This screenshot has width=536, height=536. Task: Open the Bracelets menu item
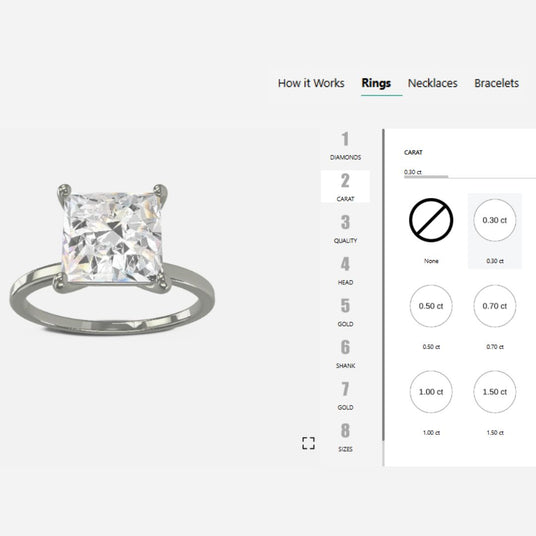[x=496, y=83]
